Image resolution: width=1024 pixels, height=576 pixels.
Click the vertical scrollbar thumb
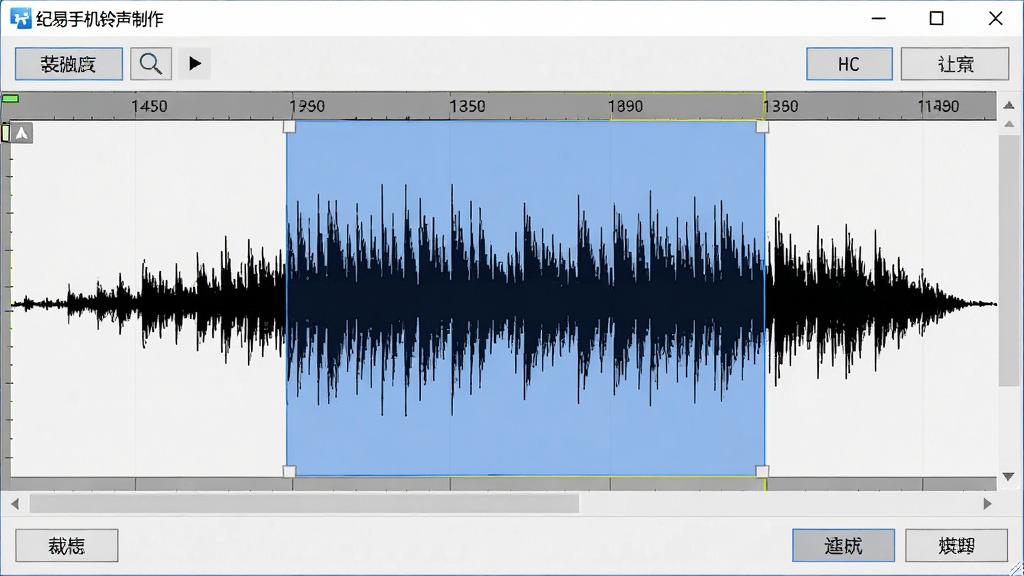(x=1009, y=261)
